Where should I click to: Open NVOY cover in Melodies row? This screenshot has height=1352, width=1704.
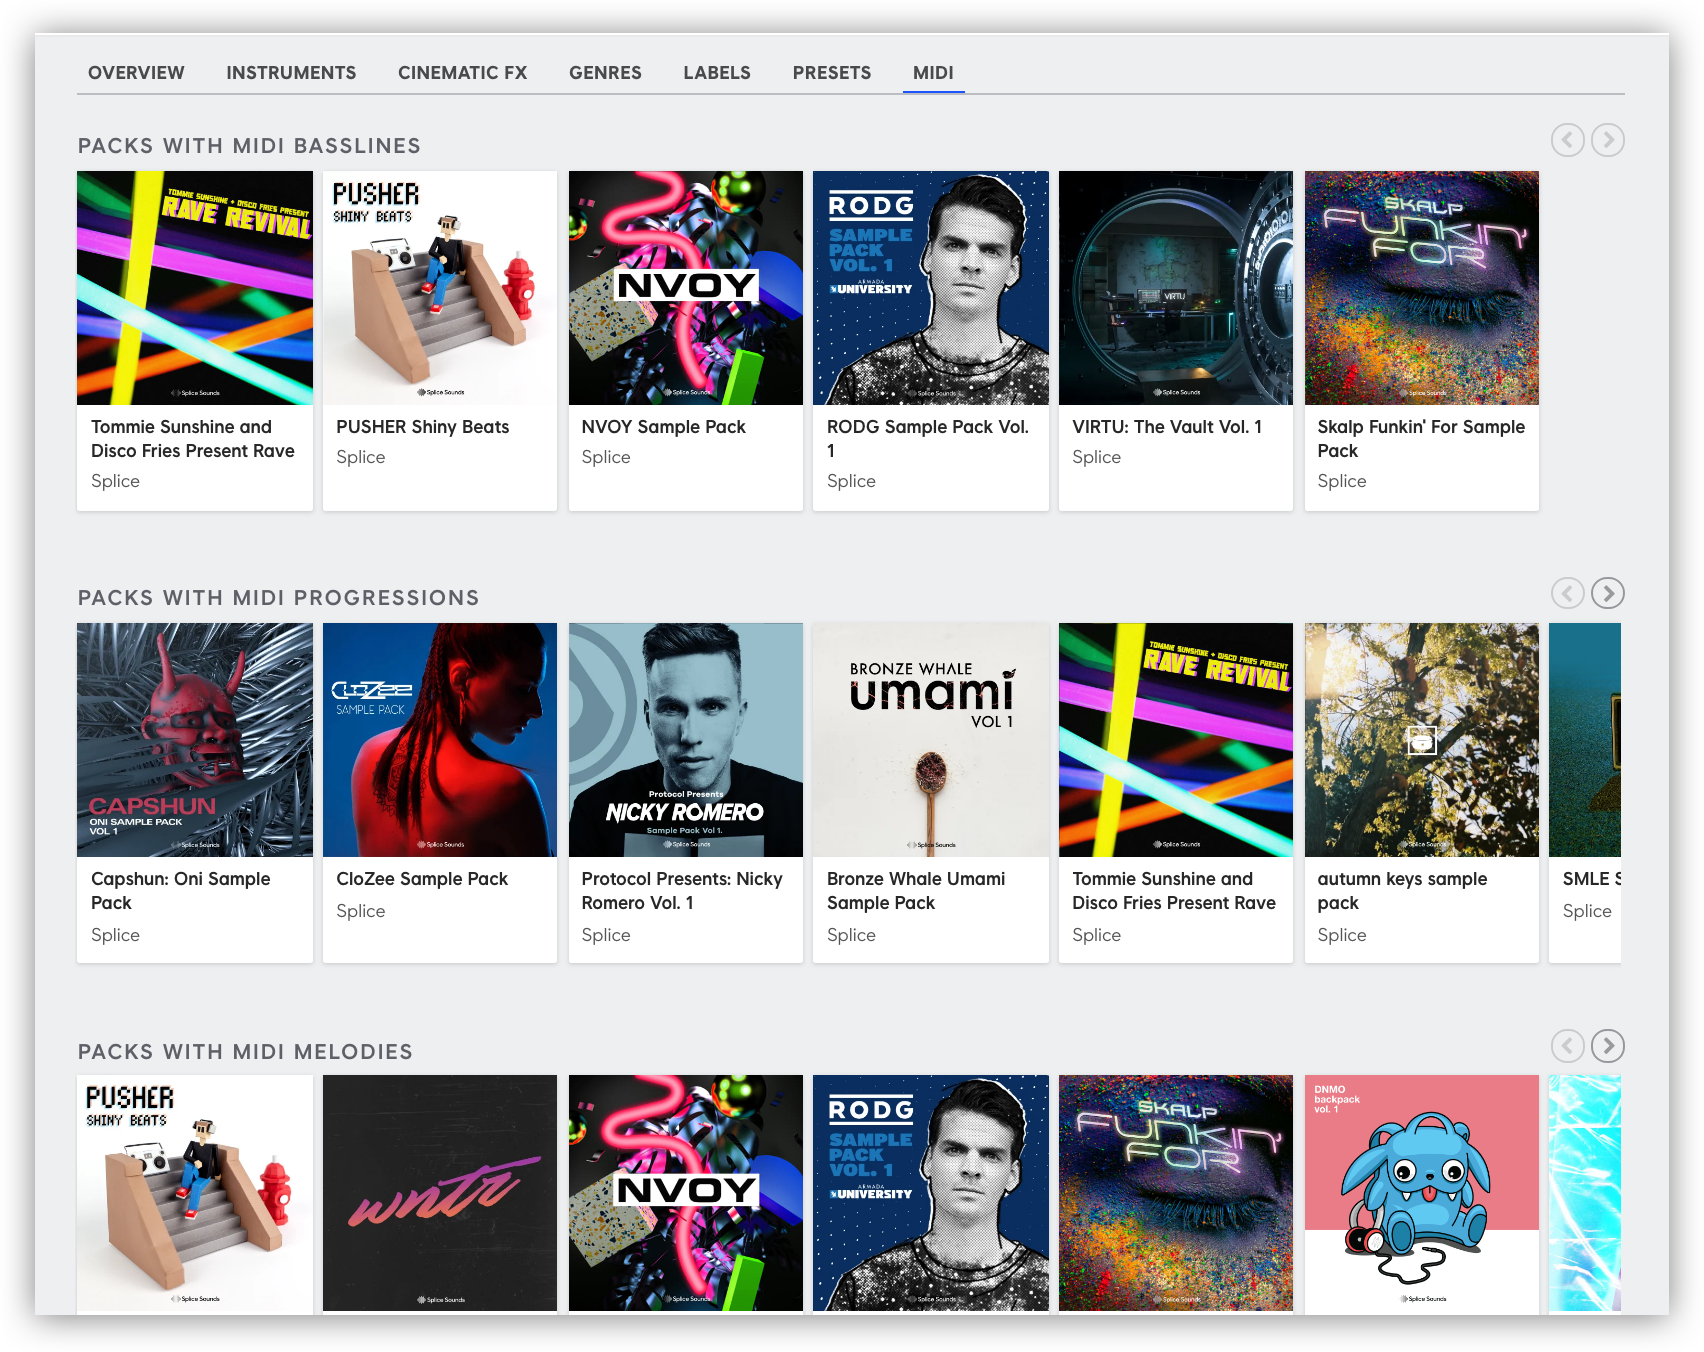(x=686, y=1193)
